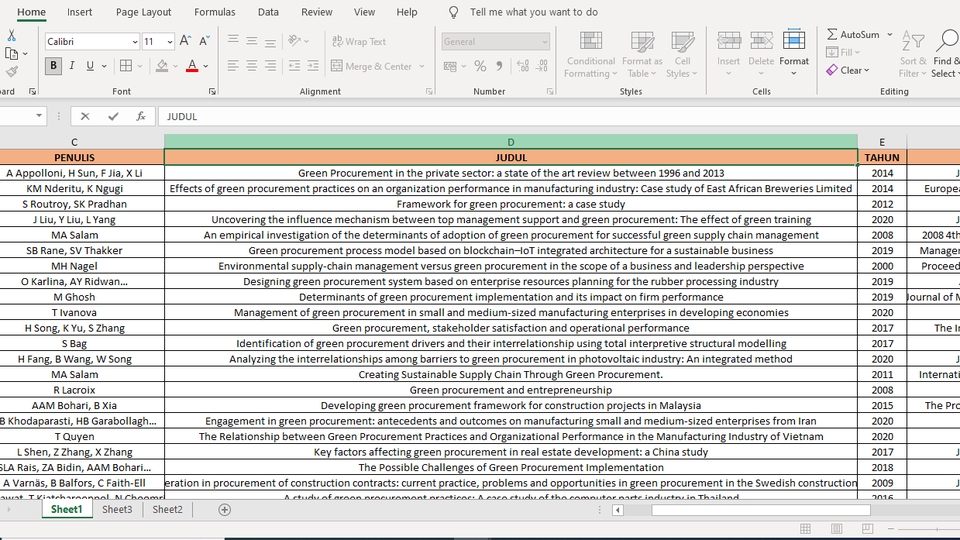960x540 pixels.
Task: Toggle Italic formatting
Action: [72, 66]
